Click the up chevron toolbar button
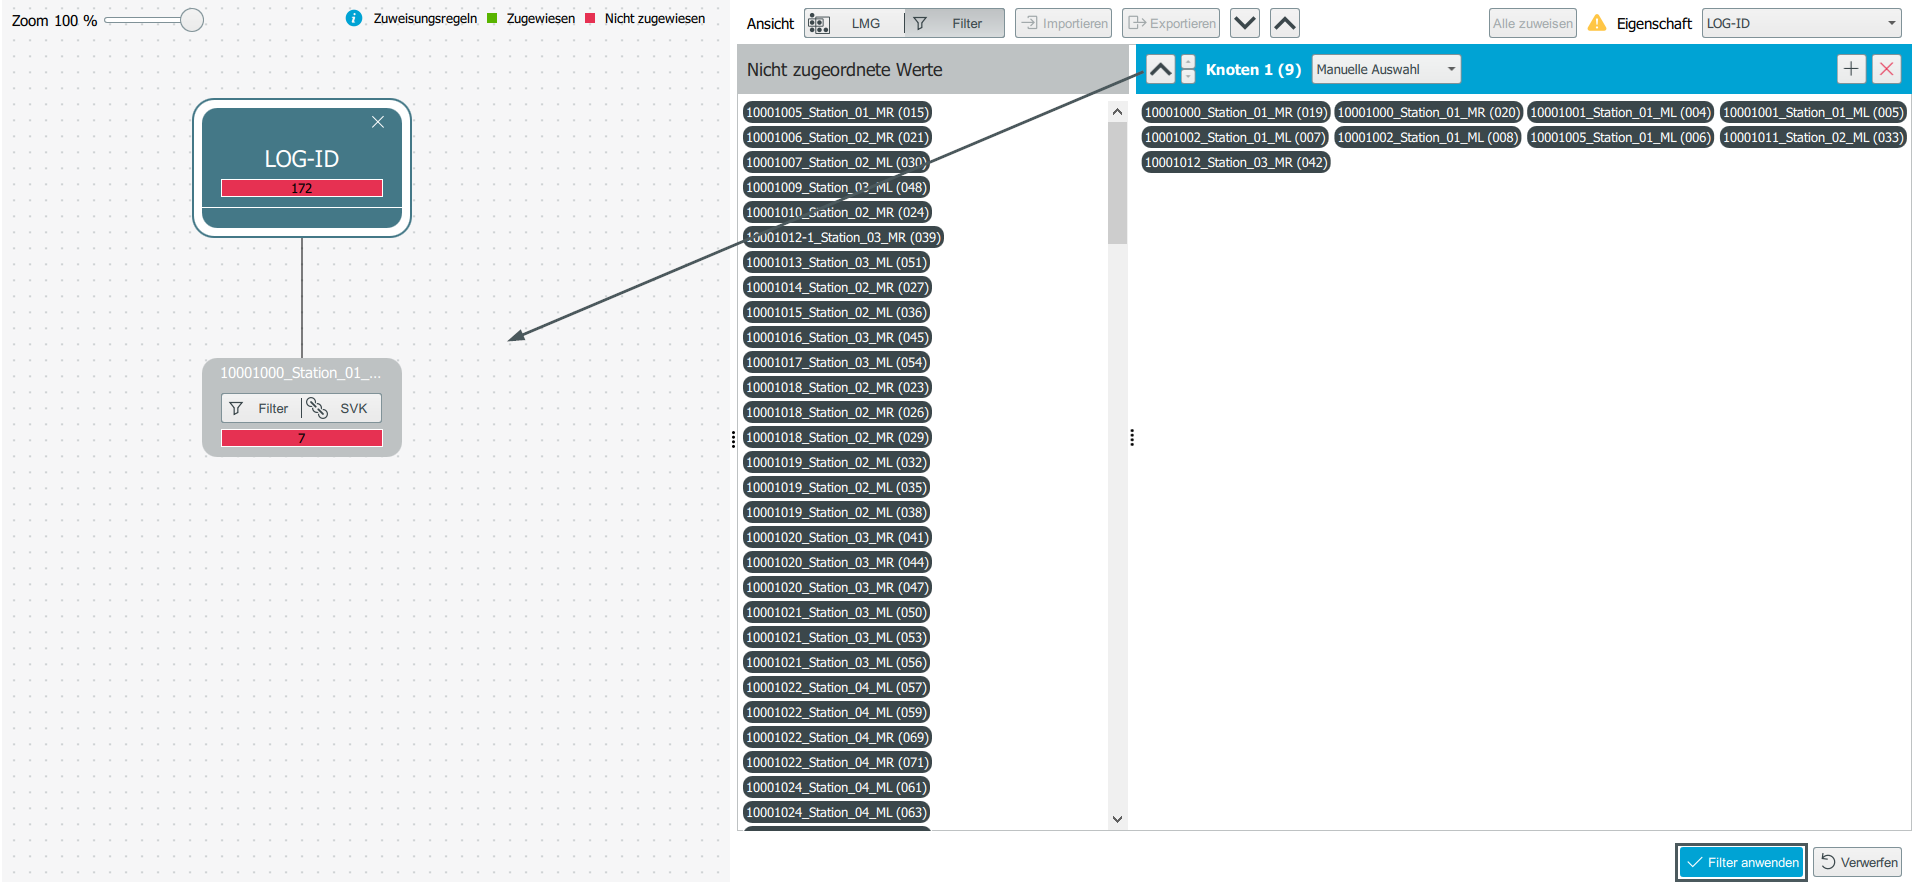The image size is (1913, 887). click(x=1285, y=23)
